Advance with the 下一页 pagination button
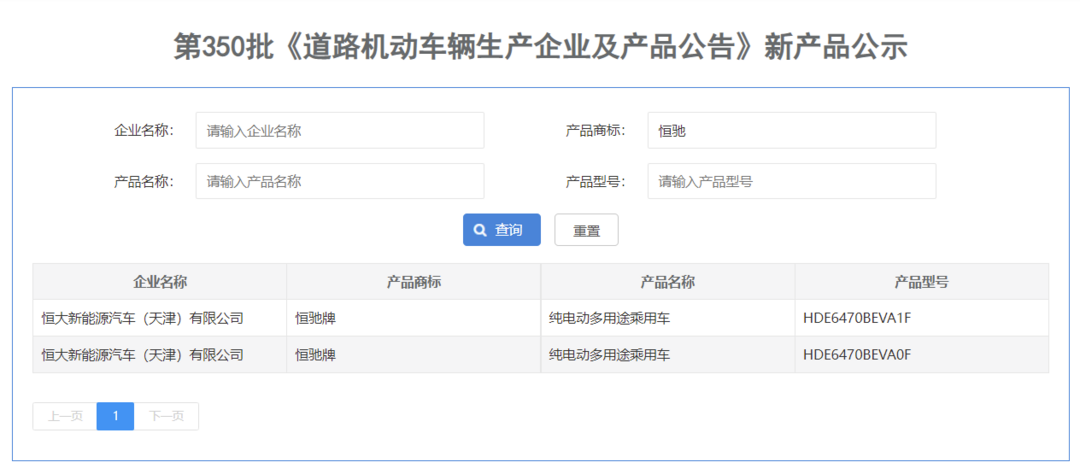The image size is (1080, 474). point(166,416)
